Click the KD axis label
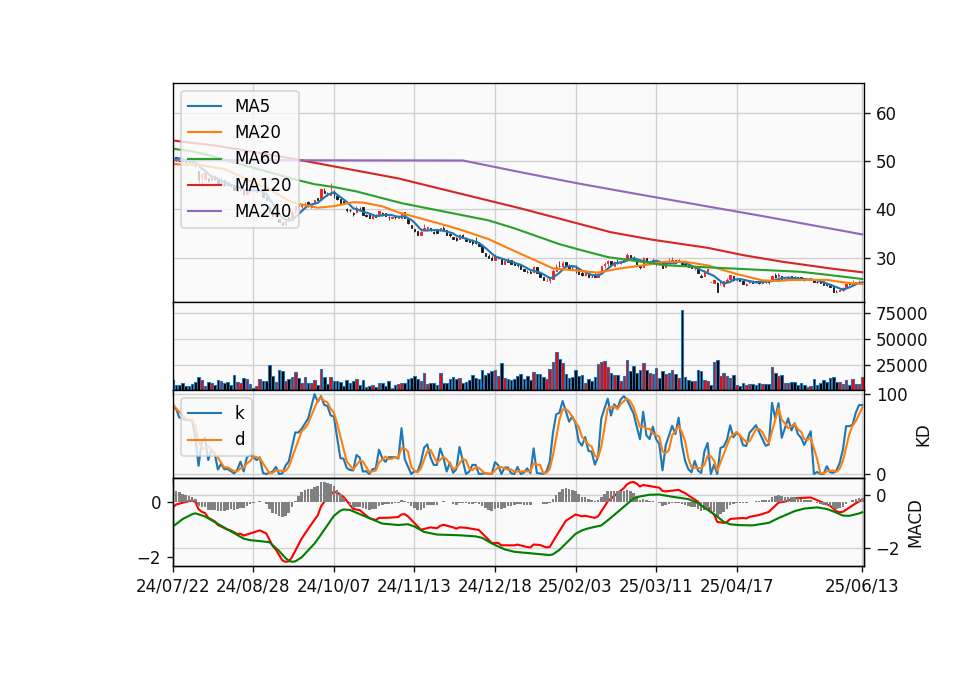Image resolution: width=960 pixels, height=690 pixels. (923, 437)
